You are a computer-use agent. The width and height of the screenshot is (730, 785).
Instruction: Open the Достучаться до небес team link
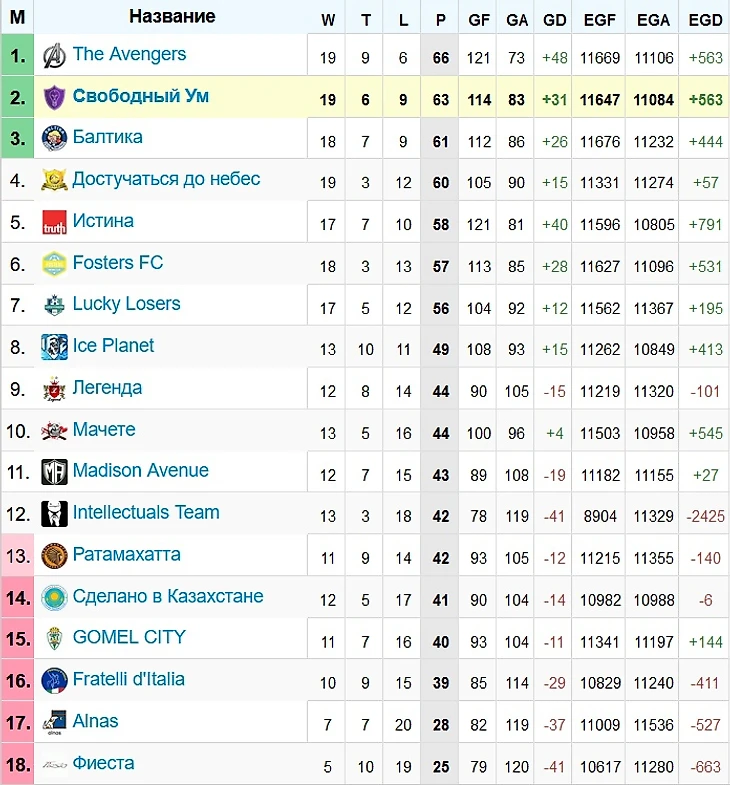coord(166,180)
